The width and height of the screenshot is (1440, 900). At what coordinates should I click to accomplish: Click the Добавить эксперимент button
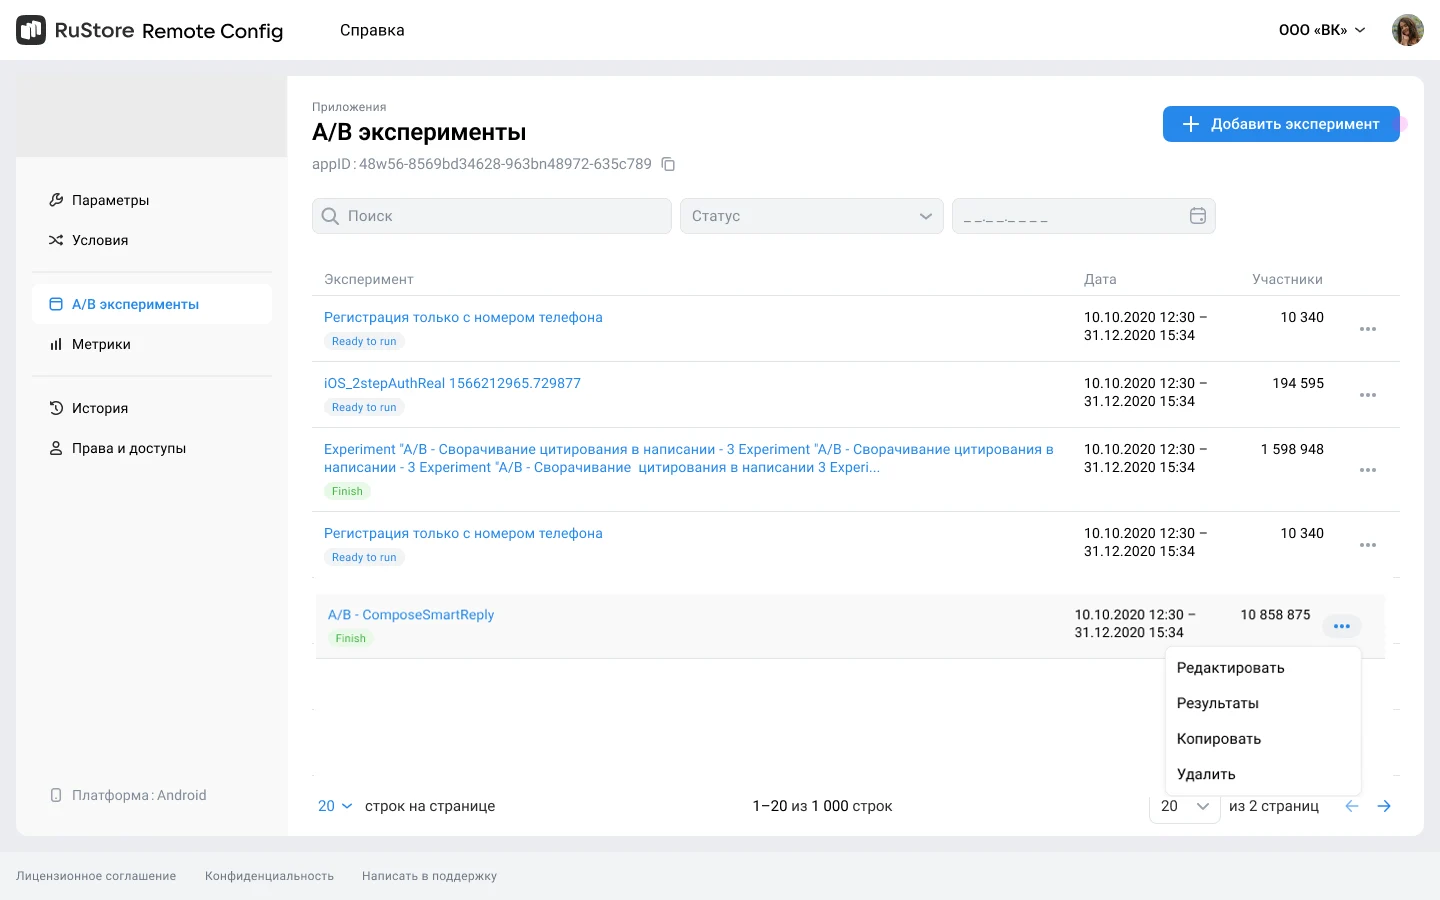[x=1280, y=124]
